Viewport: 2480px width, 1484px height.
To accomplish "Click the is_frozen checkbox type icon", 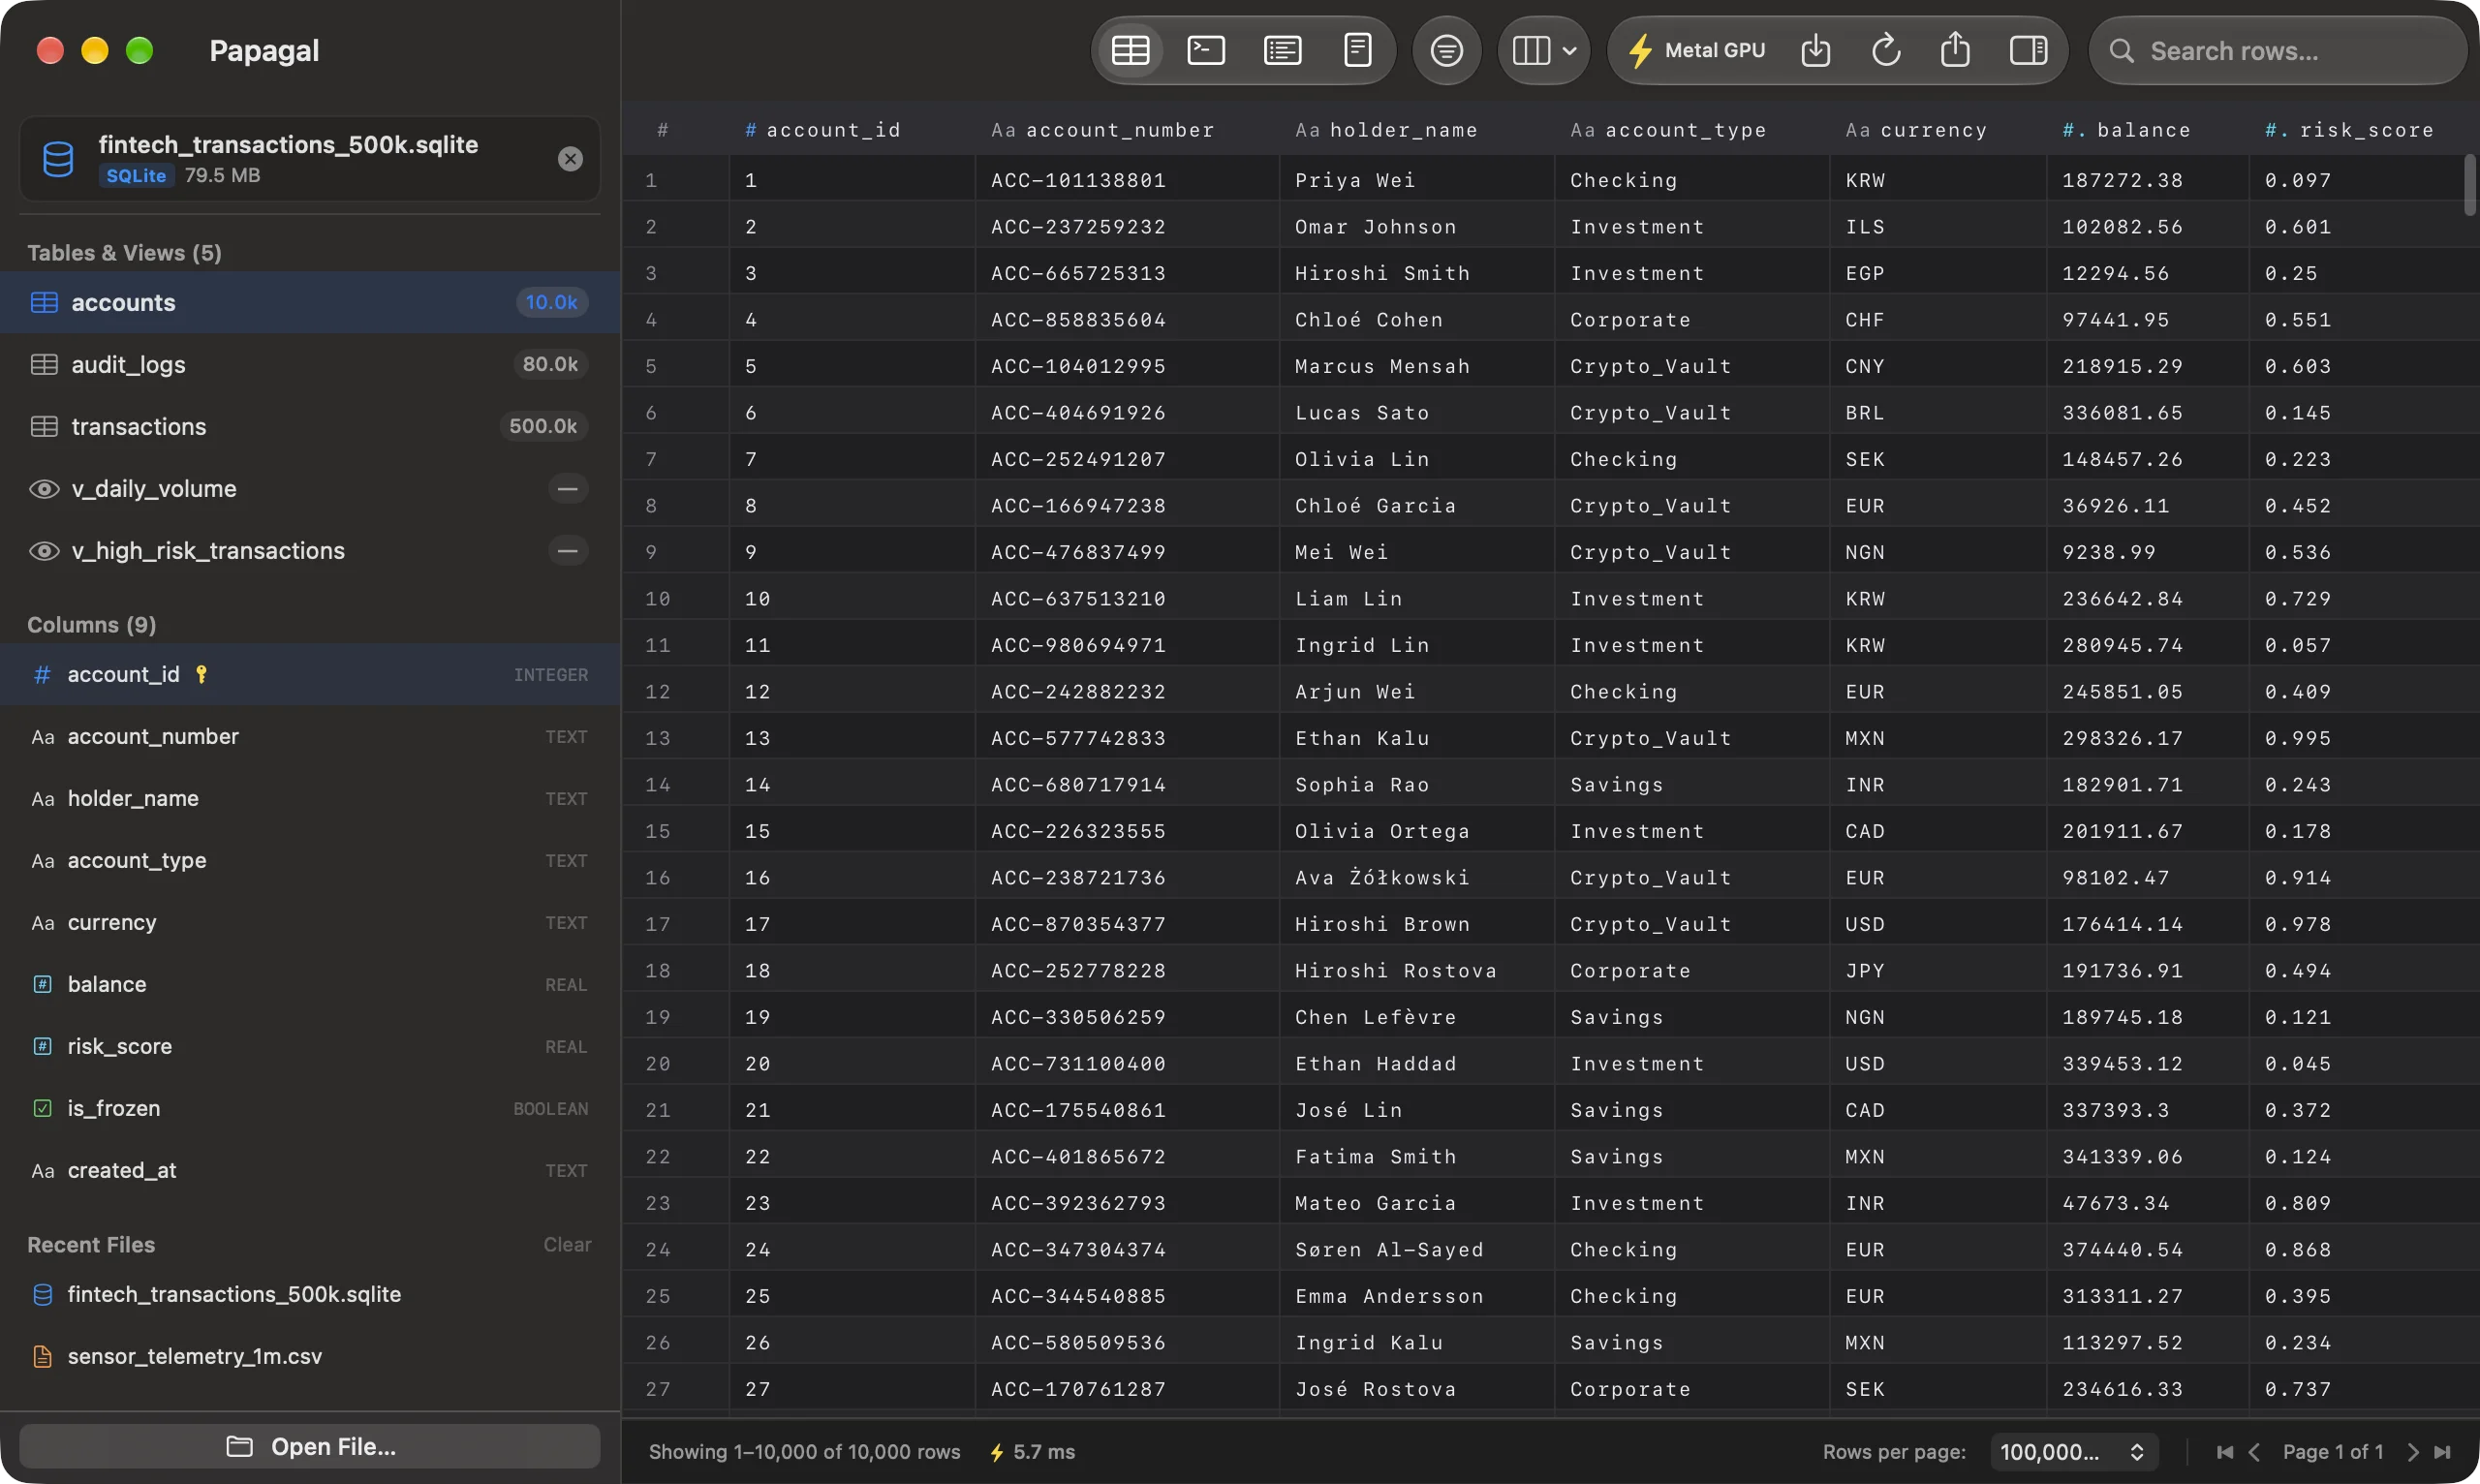I will [x=42, y=1108].
